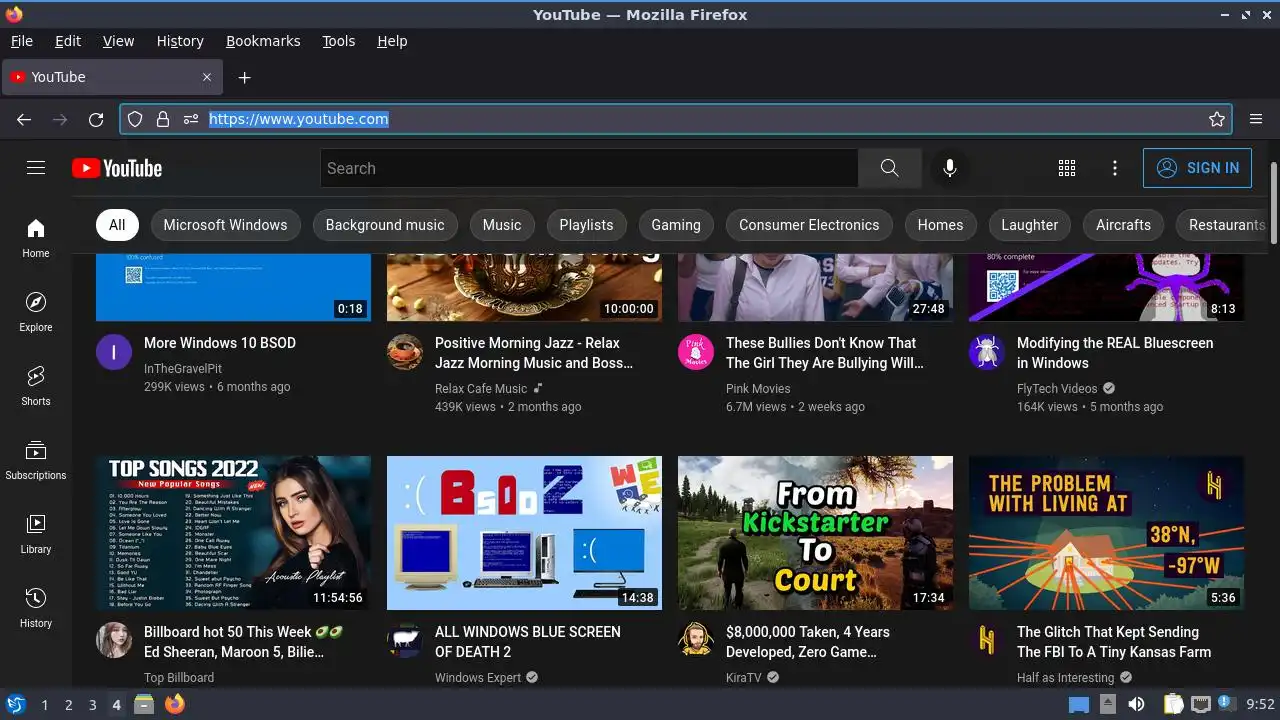
Task: Go to Home in the sidebar
Action: tap(36, 238)
